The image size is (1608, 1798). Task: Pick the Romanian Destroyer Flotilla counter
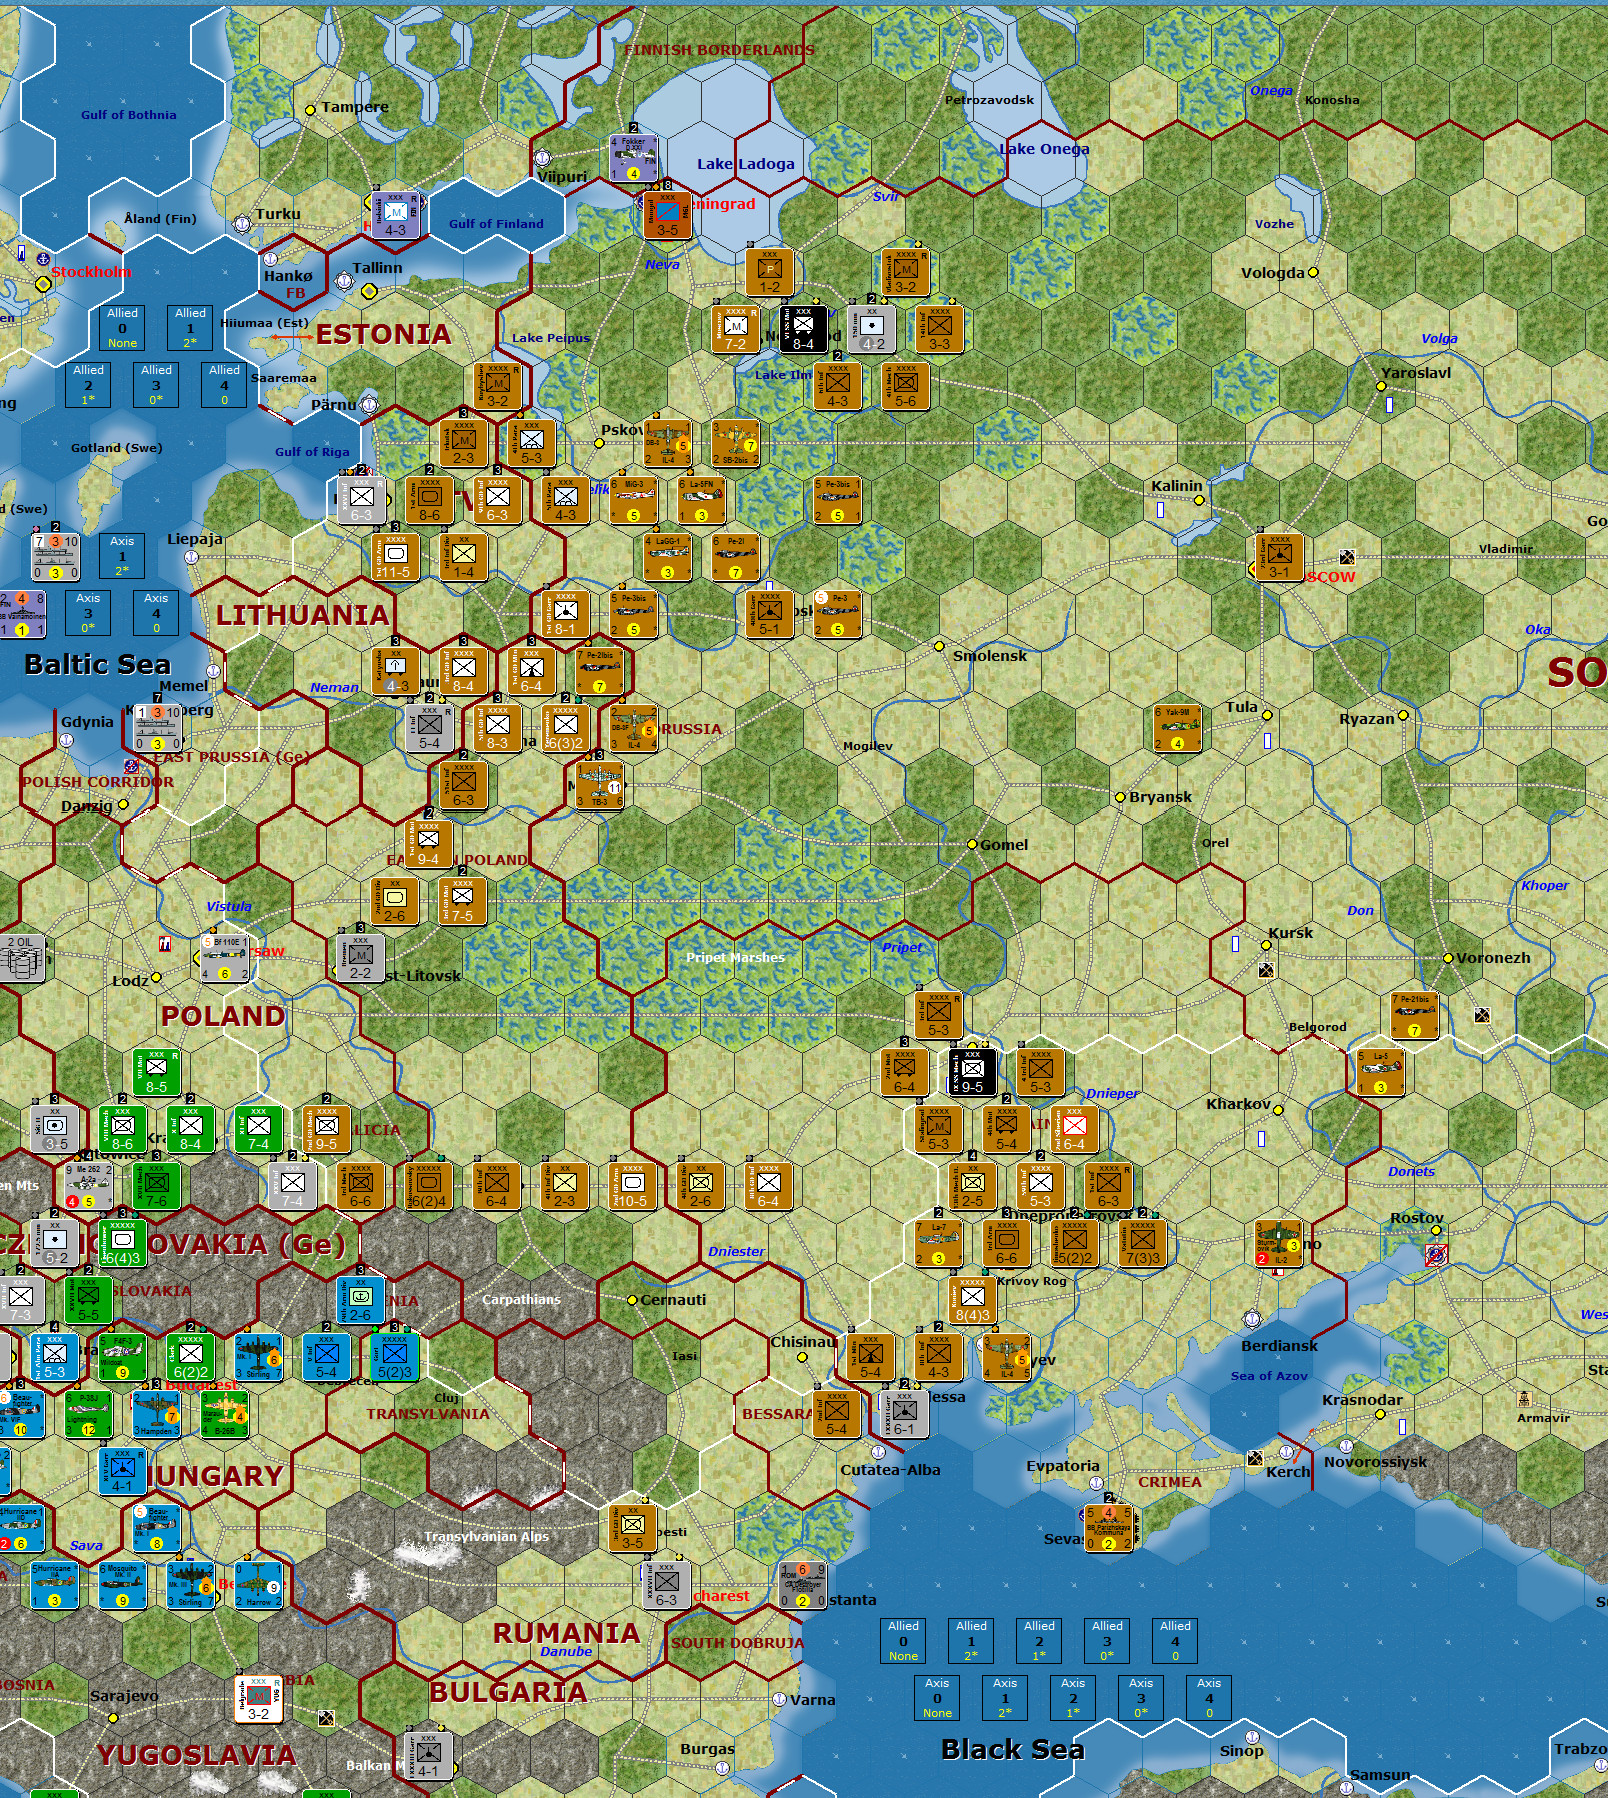pos(803,1585)
